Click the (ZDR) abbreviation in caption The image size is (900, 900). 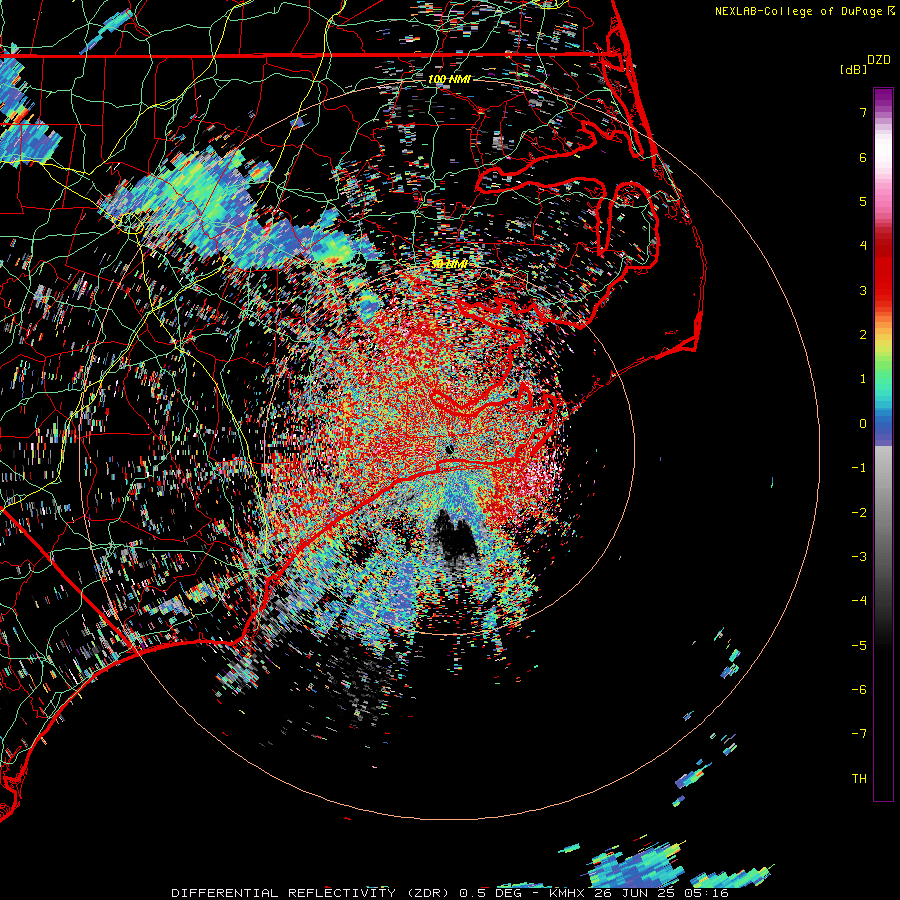pyautogui.click(x=428, y=893)
